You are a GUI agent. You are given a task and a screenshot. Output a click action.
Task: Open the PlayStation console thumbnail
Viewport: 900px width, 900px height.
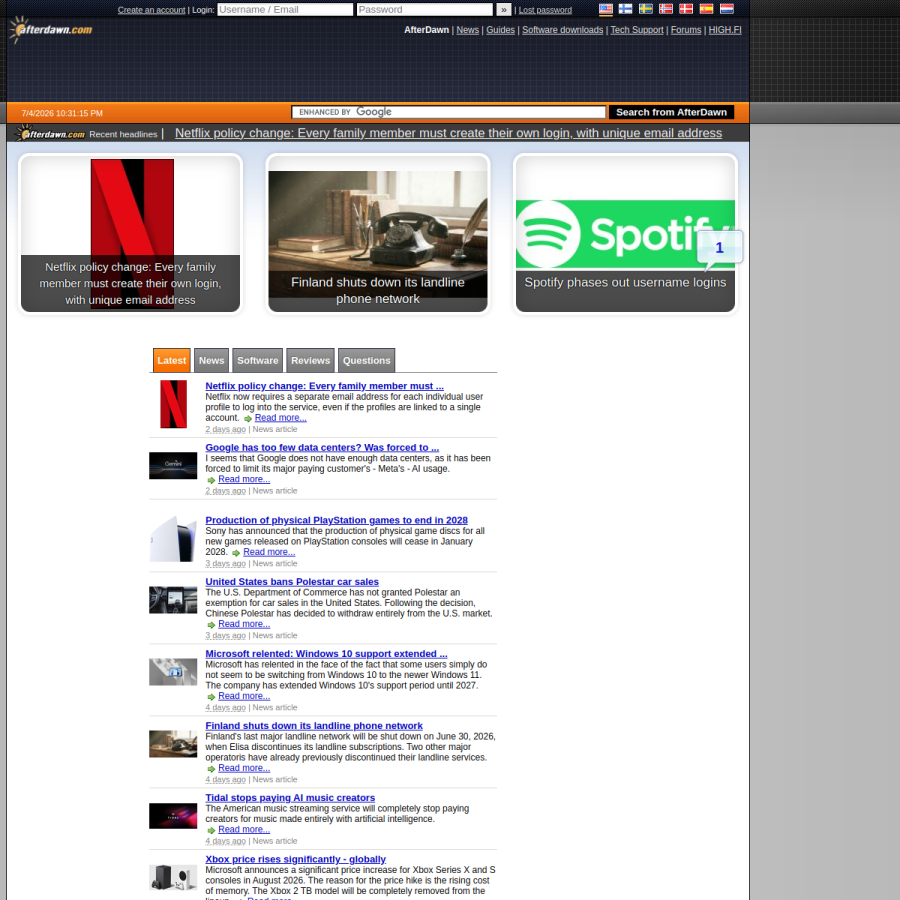(173, 538)
